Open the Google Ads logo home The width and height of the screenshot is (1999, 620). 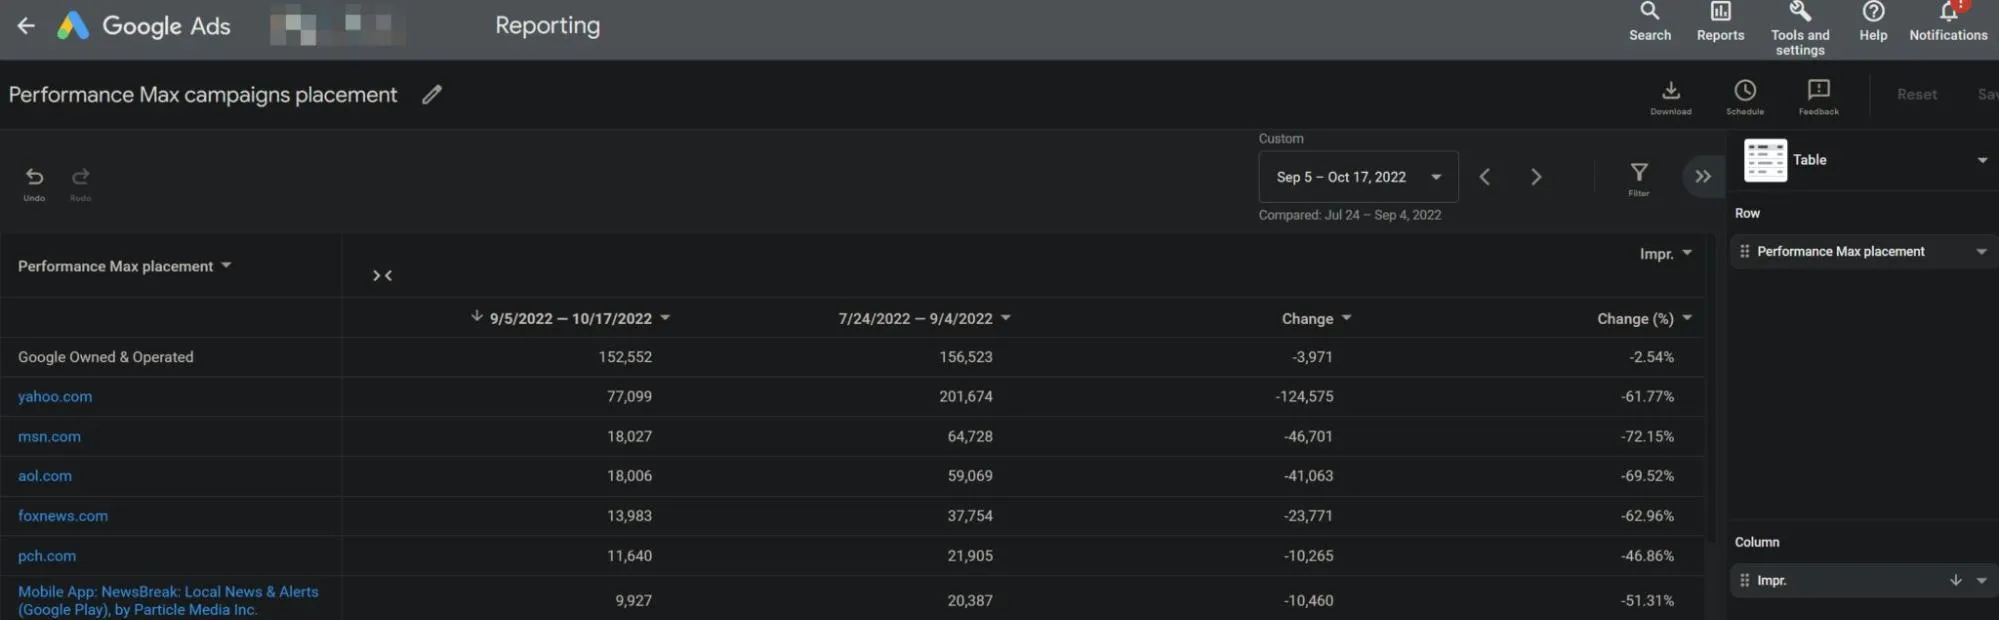pyautogui.click(x=144, y=26)
